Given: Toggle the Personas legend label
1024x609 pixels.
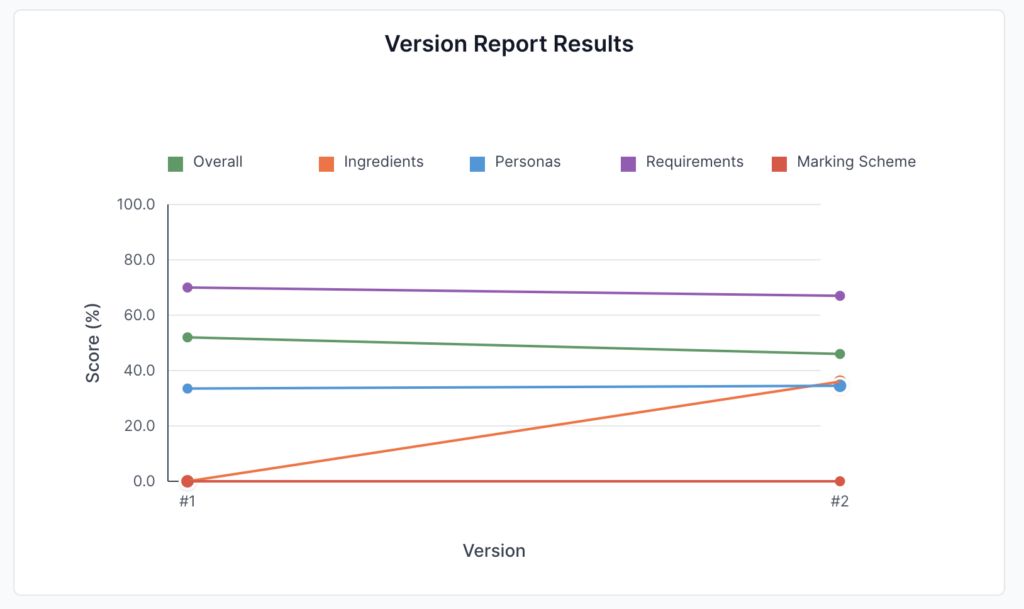Looking at the screenshot, I should 527,162.
